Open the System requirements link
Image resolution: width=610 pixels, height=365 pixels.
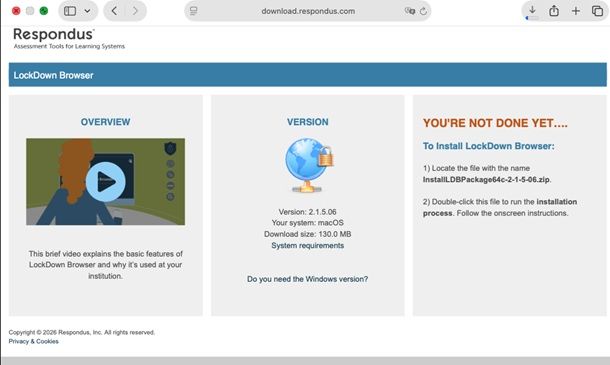pyautogui.click(x=307, y=246)
